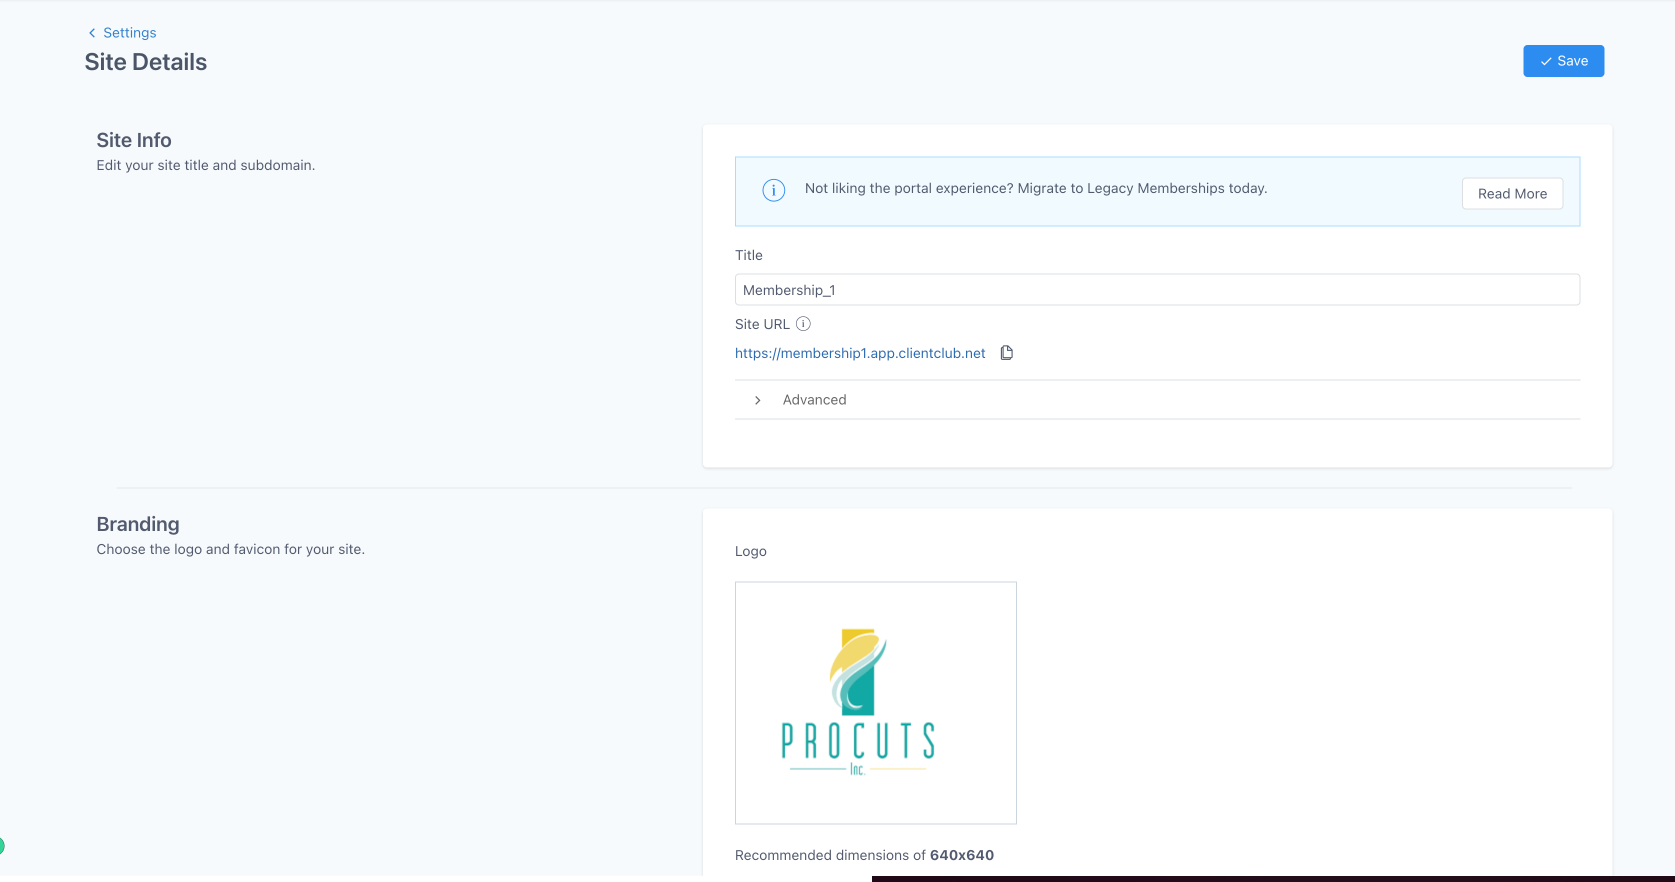Click the Branding heading
This screenshot has width=1675, height=882.
coord(138,524)
